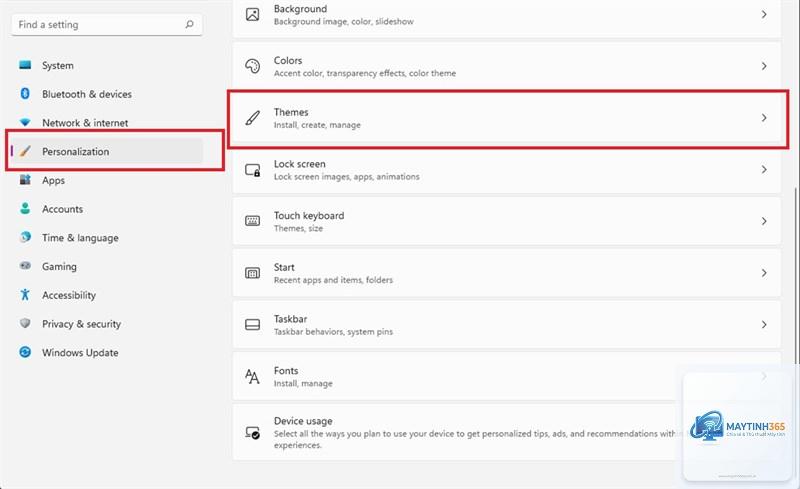Open the Accessibility label in sidebar

pyautogui.click(x=69, y=295)
